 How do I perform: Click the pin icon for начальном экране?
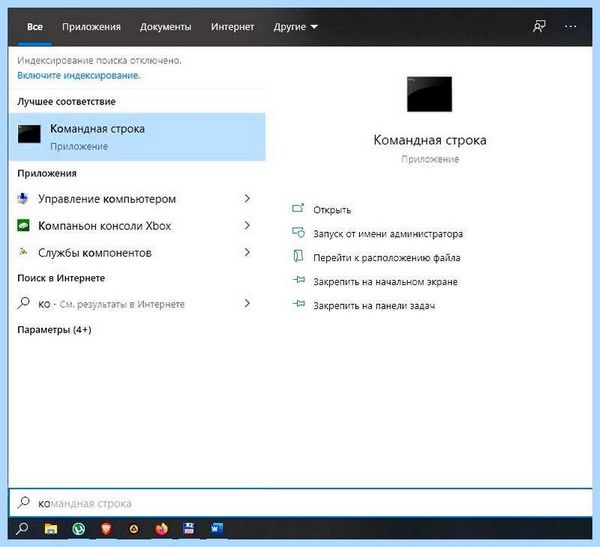[x=299, y=281]
